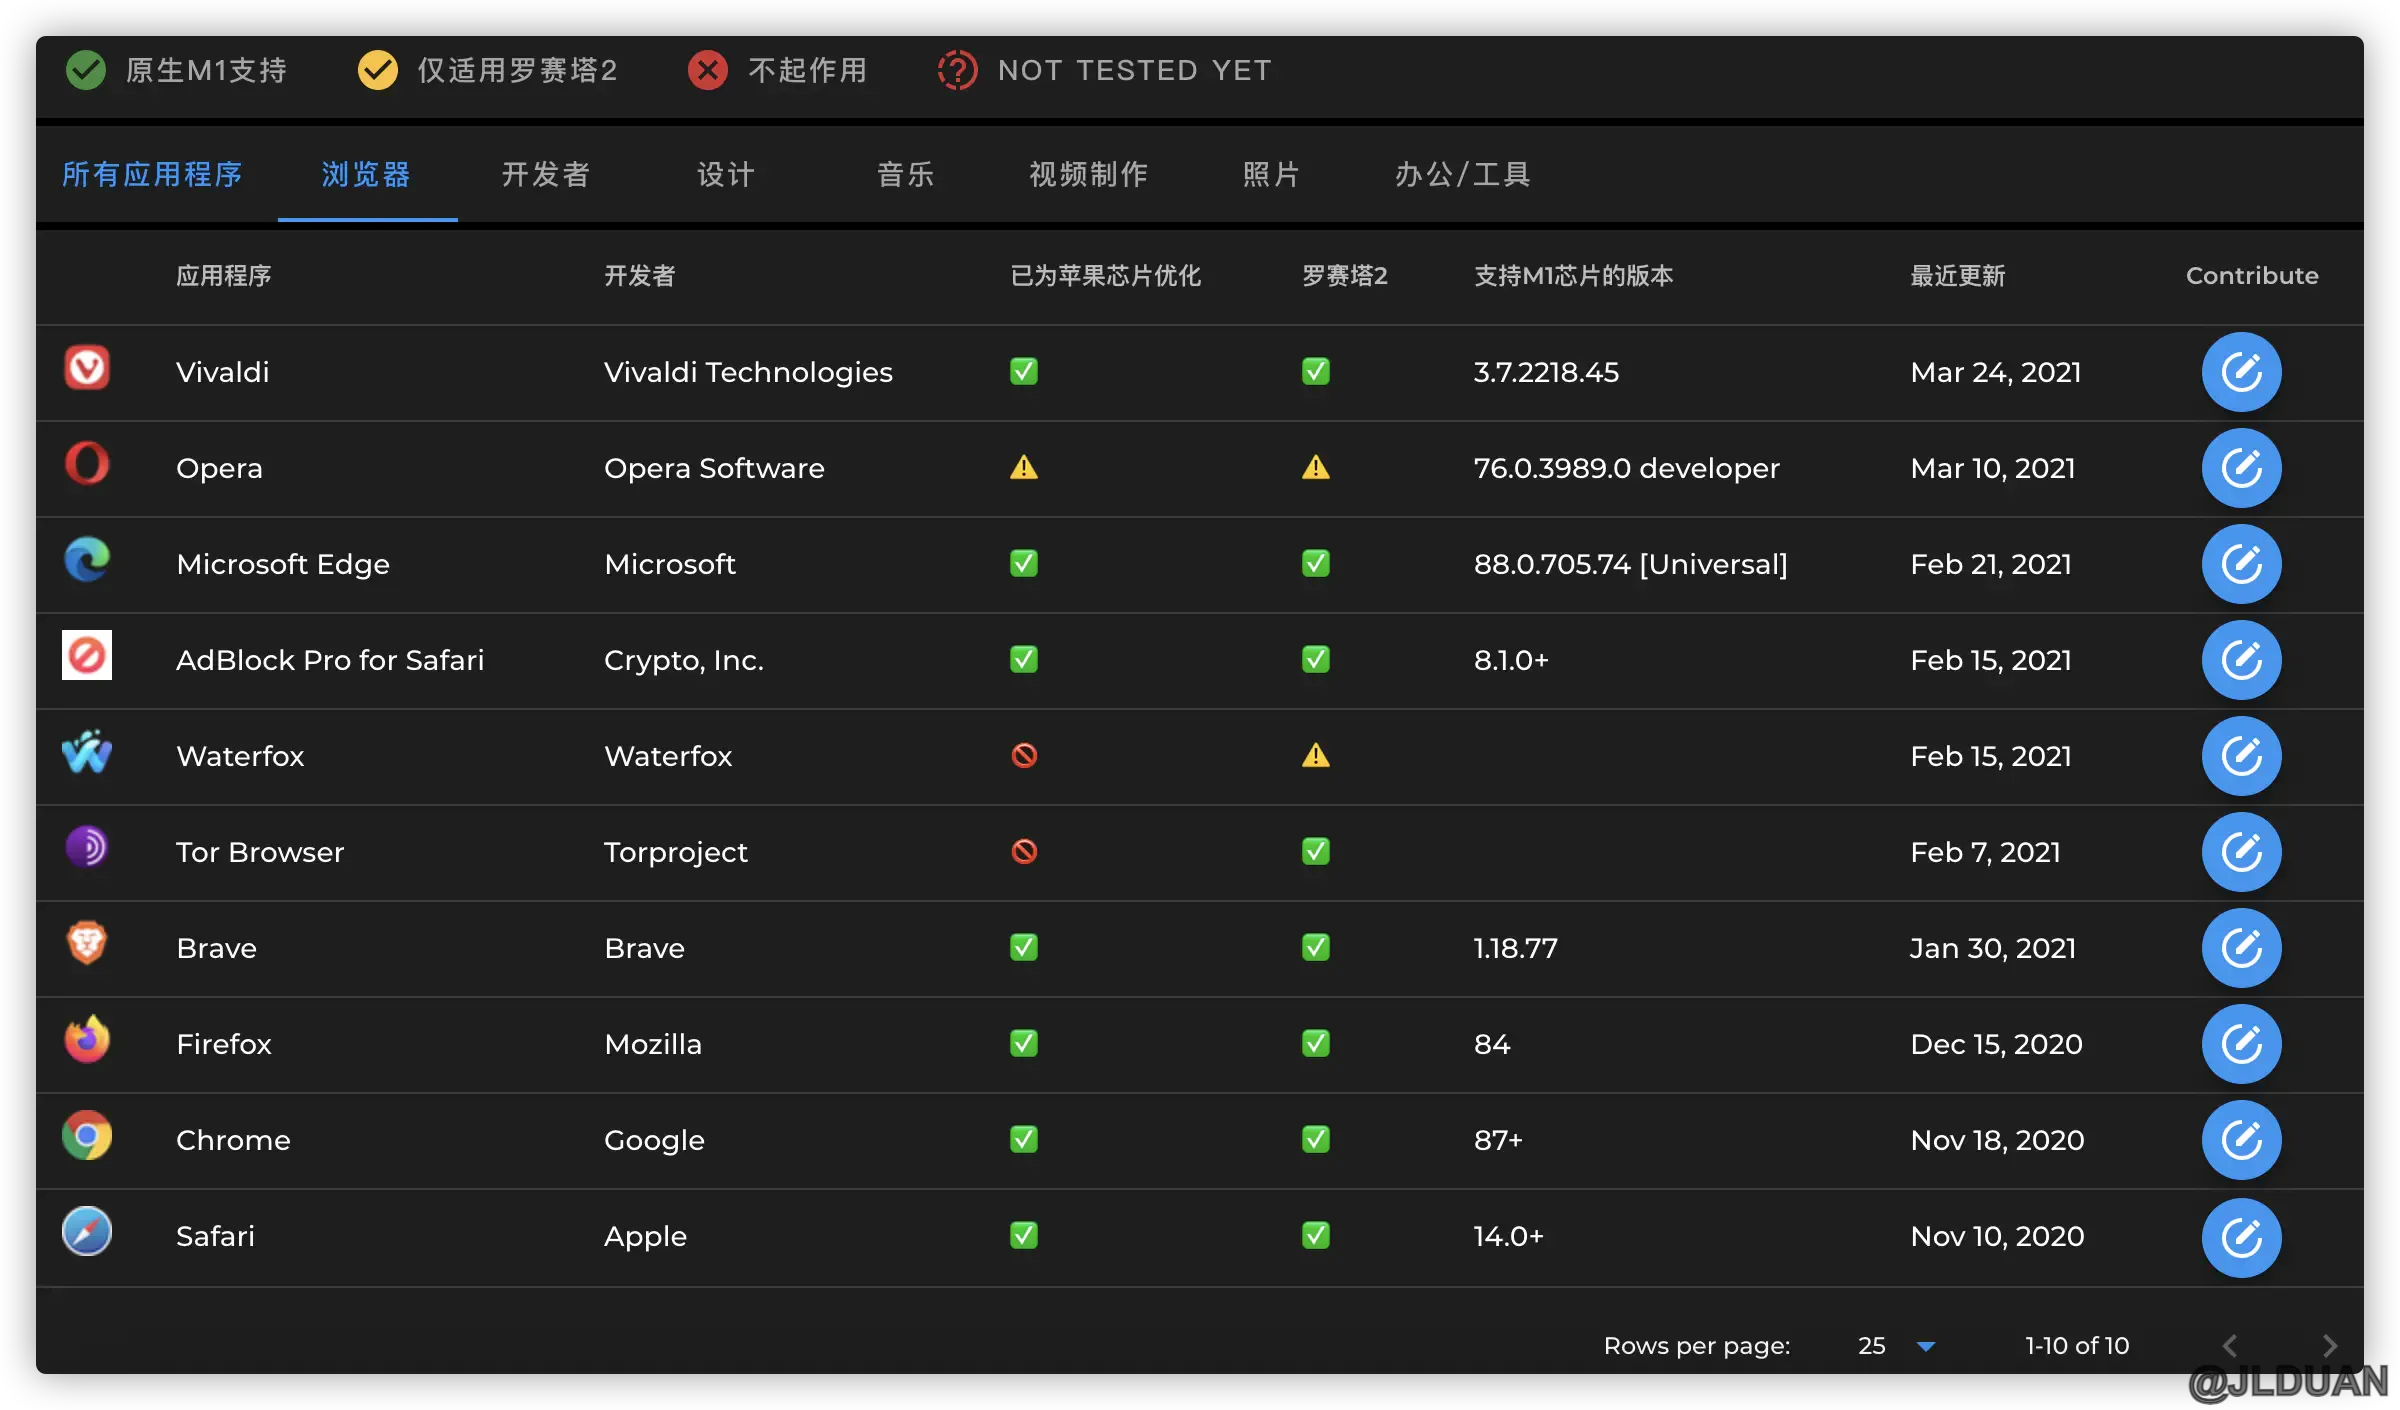Sort by 已为苹果芯片优化 column header

(1105, 276)
